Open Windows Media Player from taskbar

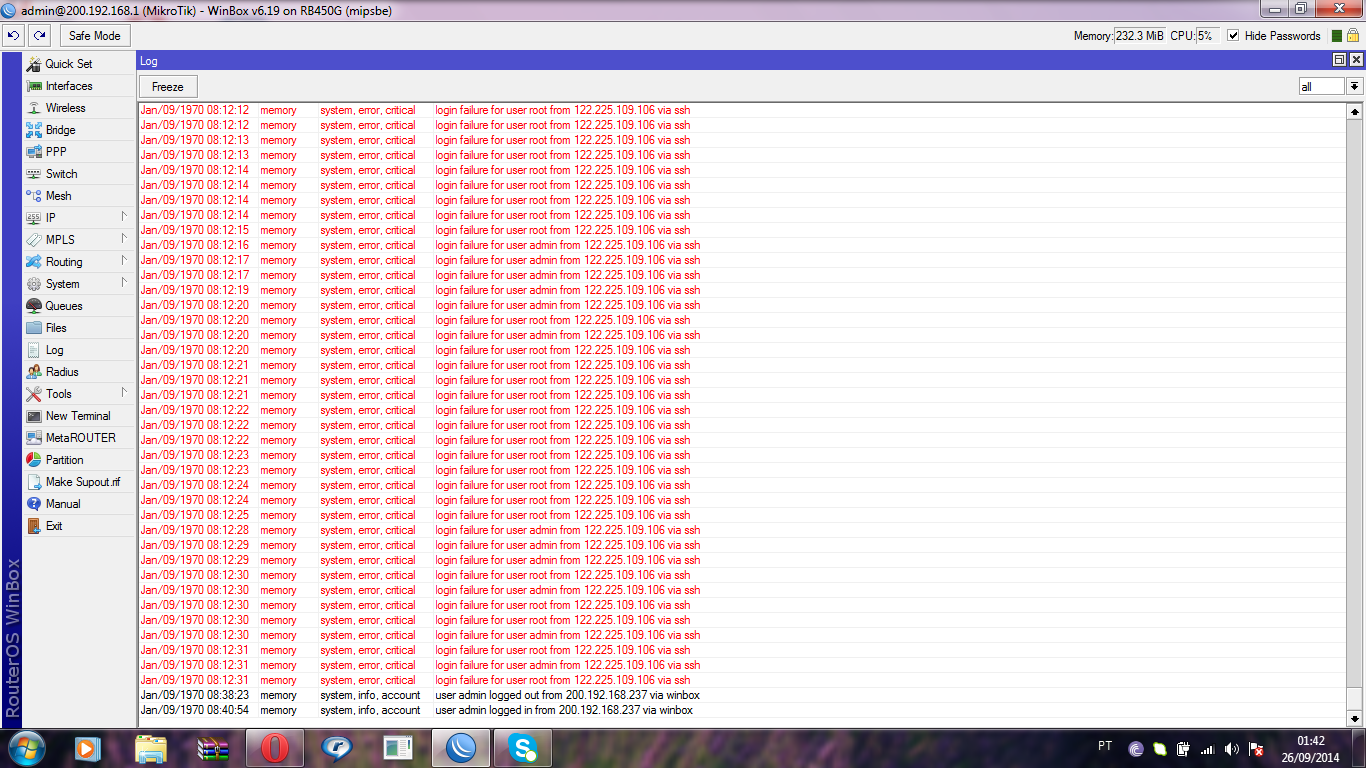click(88, 747)
